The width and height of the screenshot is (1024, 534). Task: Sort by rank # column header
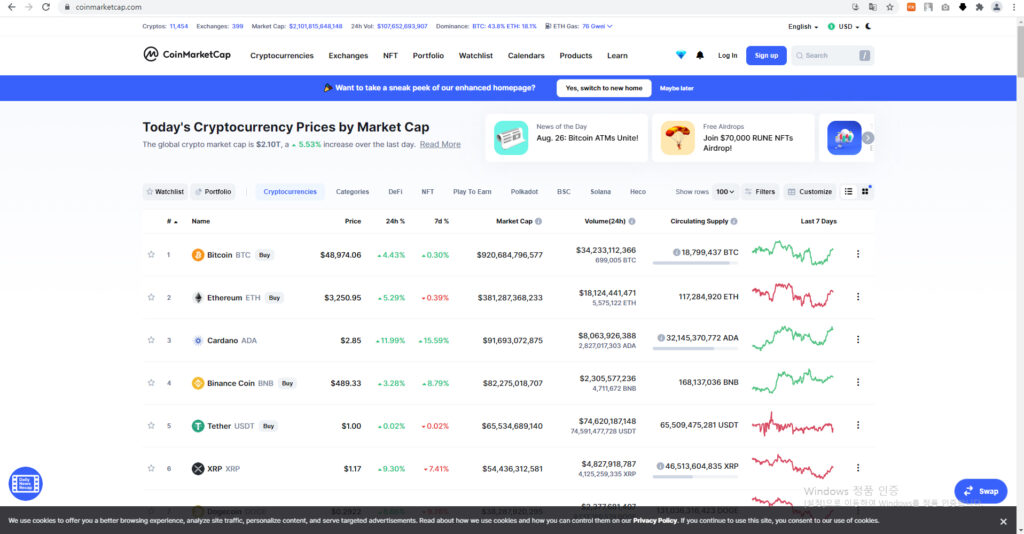(x=172, y=221)
